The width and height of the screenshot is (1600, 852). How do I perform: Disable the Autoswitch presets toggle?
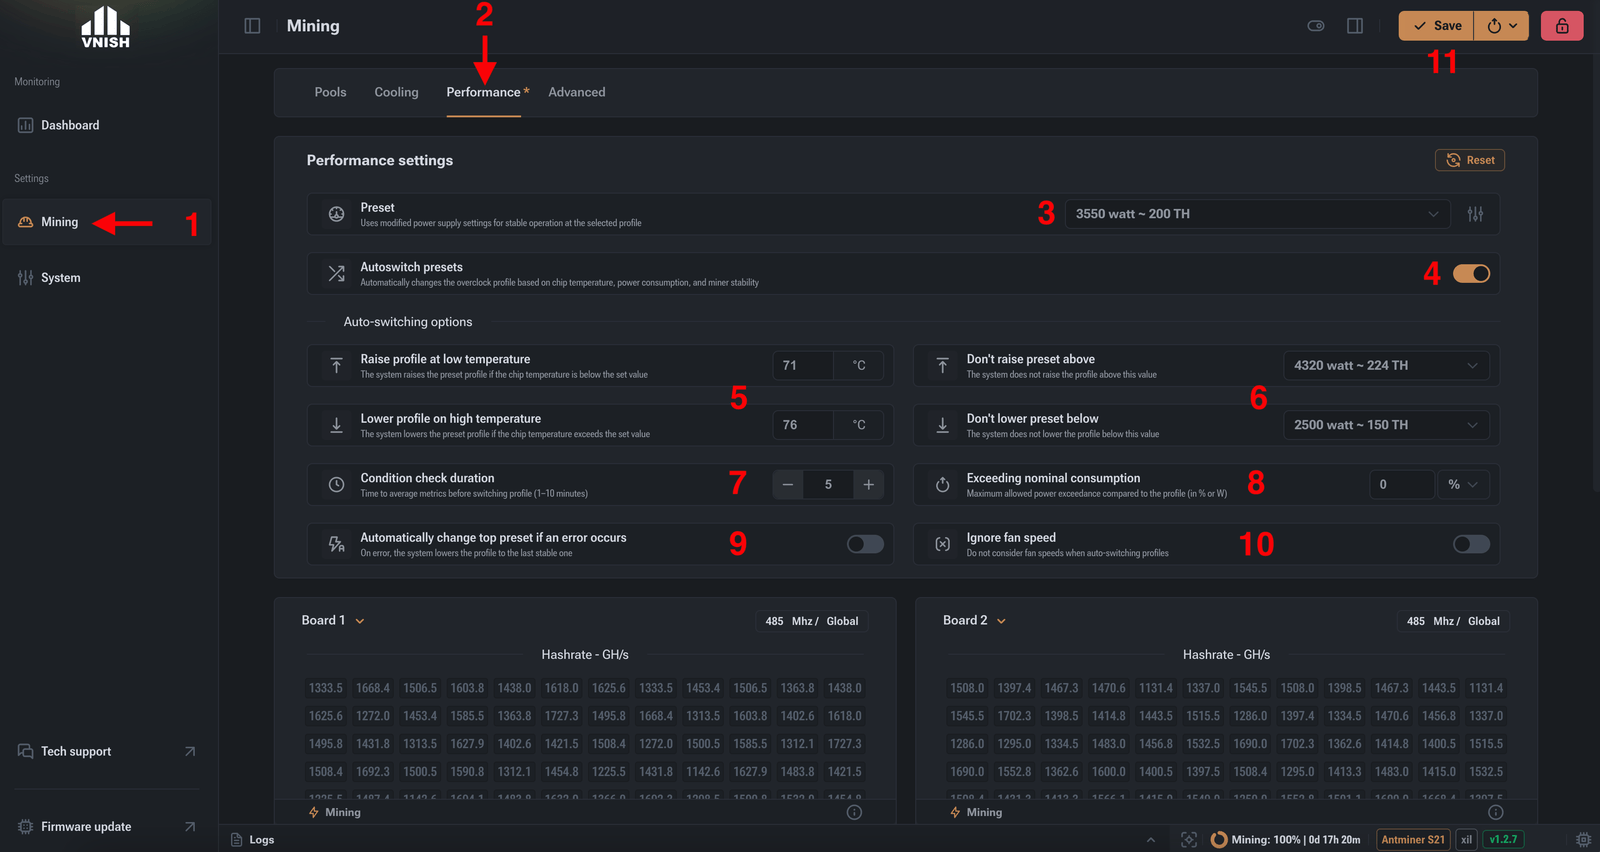coord(1471,273)
